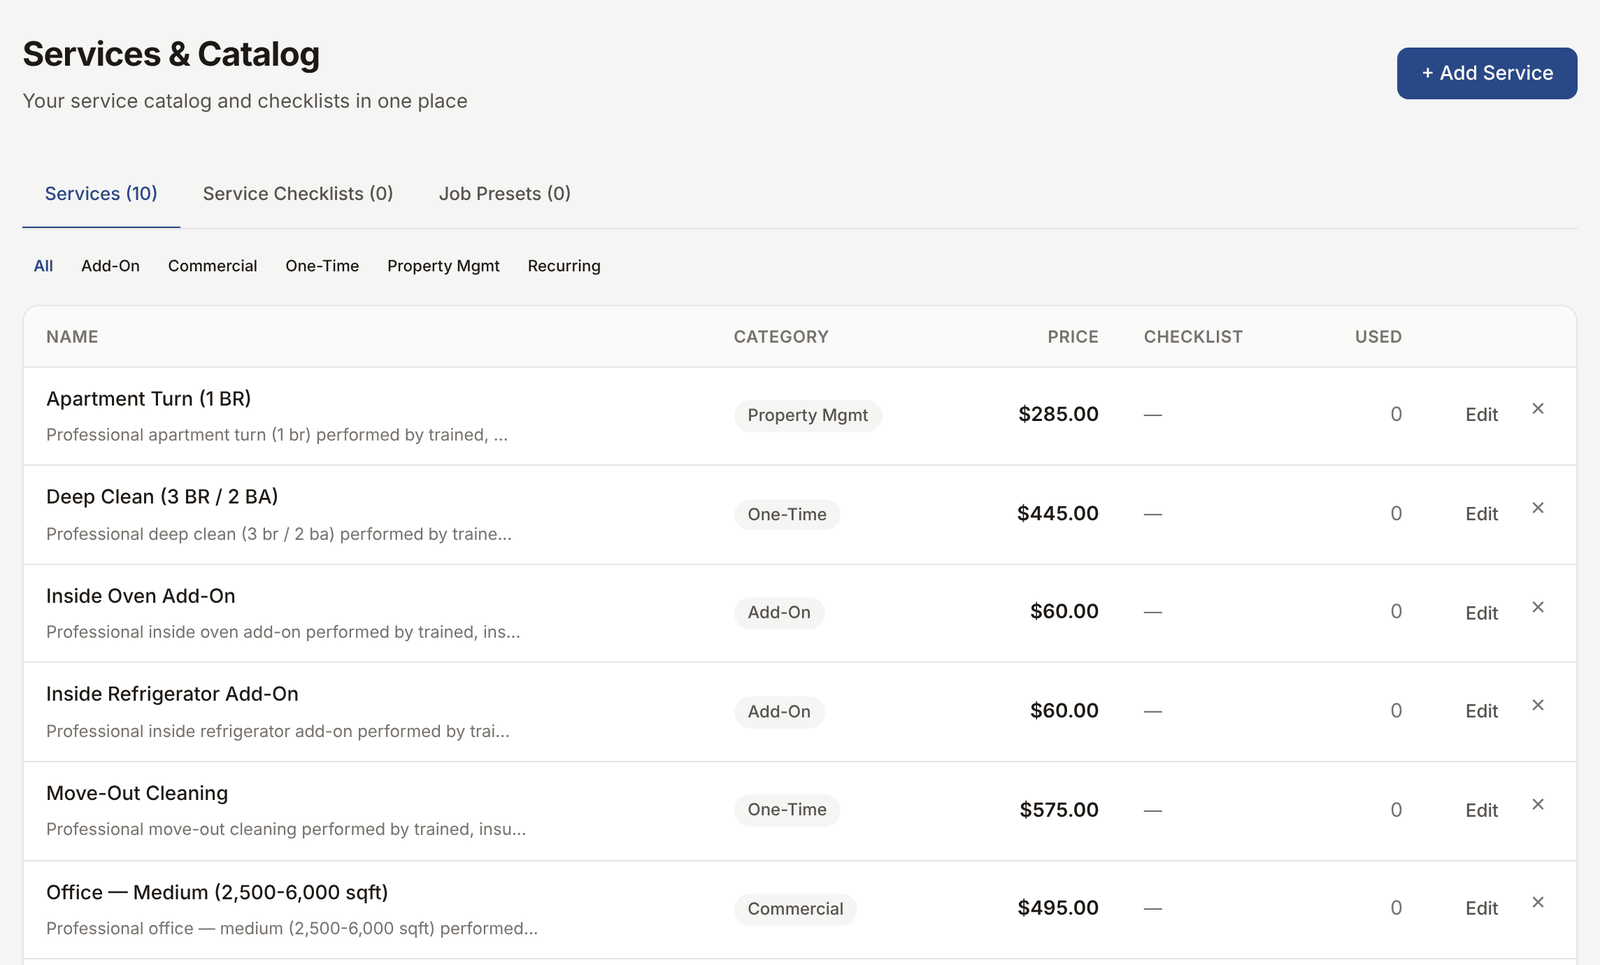
Task: Click the $445.00 price
Action: [1058, 513]
